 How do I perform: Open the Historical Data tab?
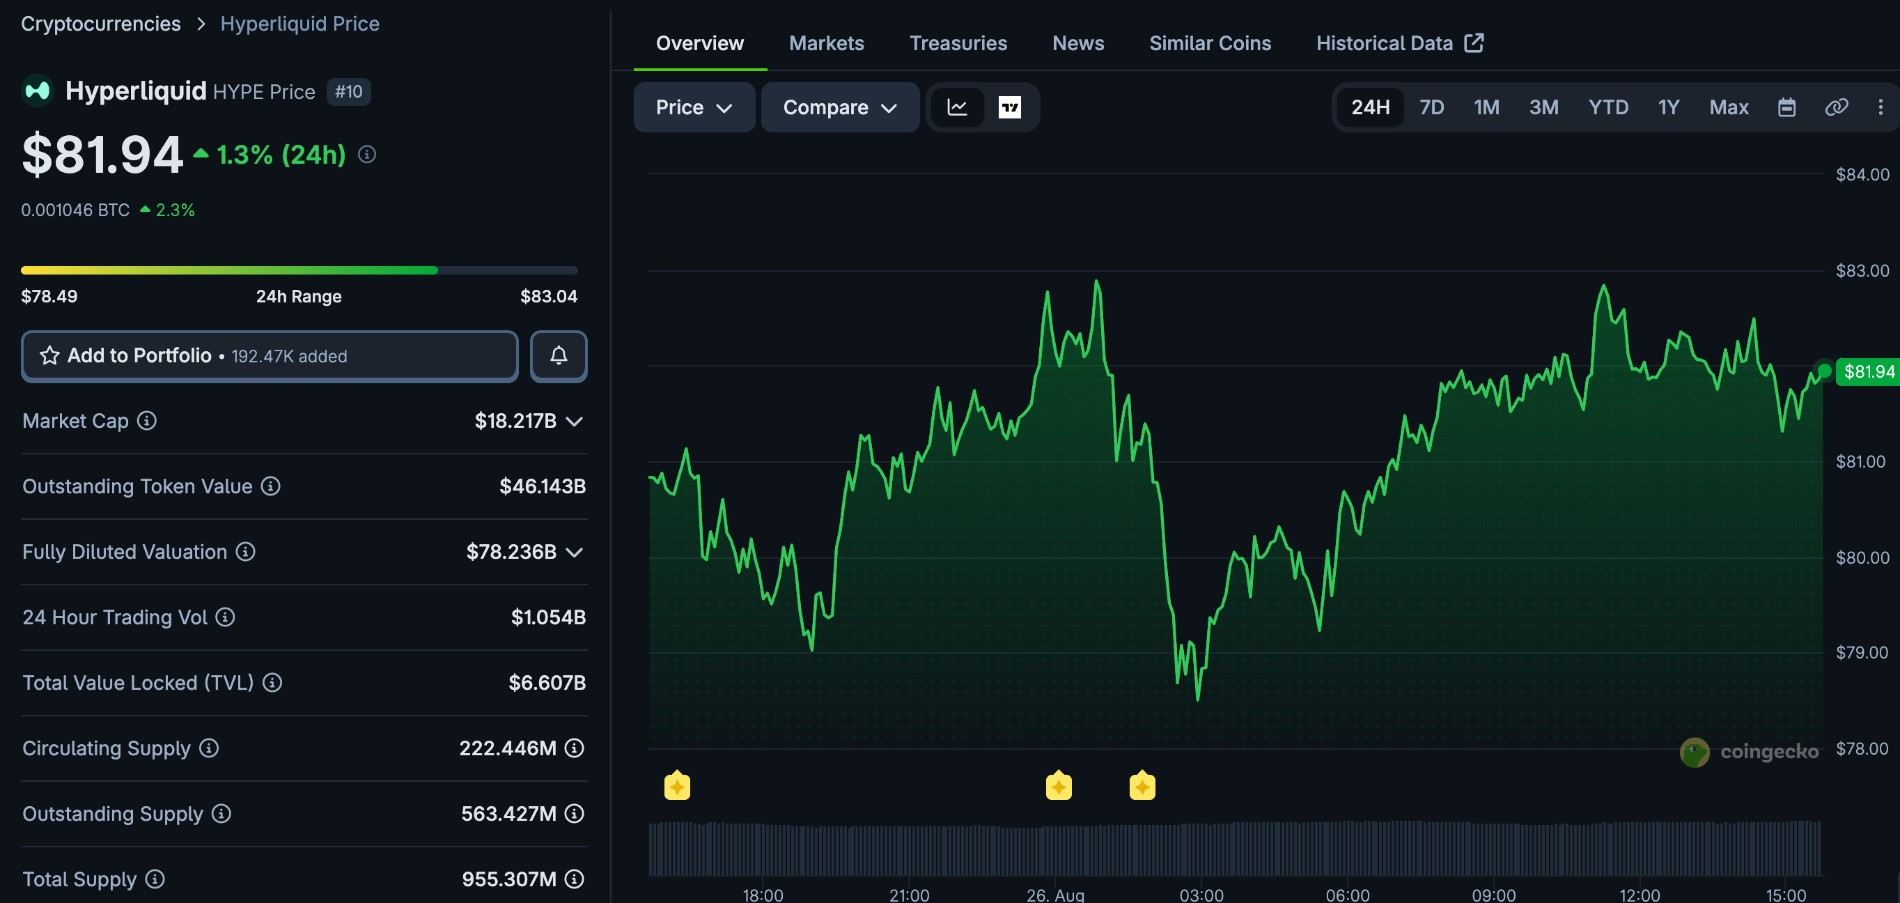coord(1399,43)
